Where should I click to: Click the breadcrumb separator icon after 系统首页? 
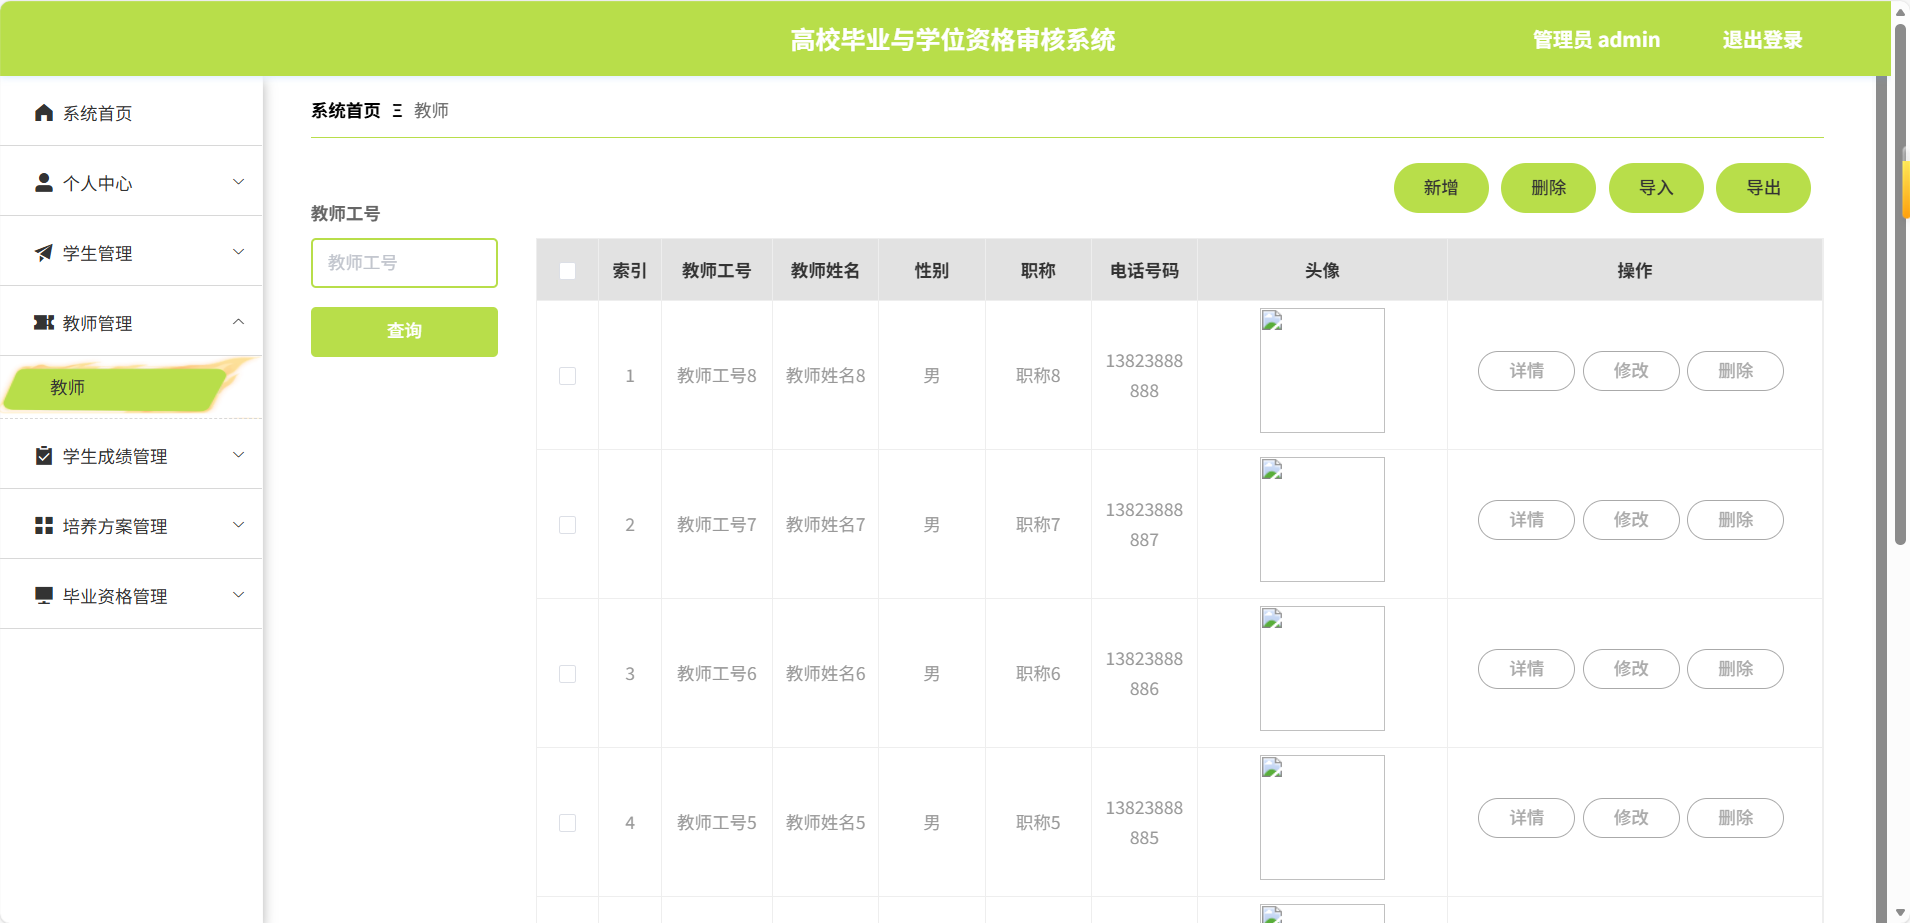click(397, 111)
